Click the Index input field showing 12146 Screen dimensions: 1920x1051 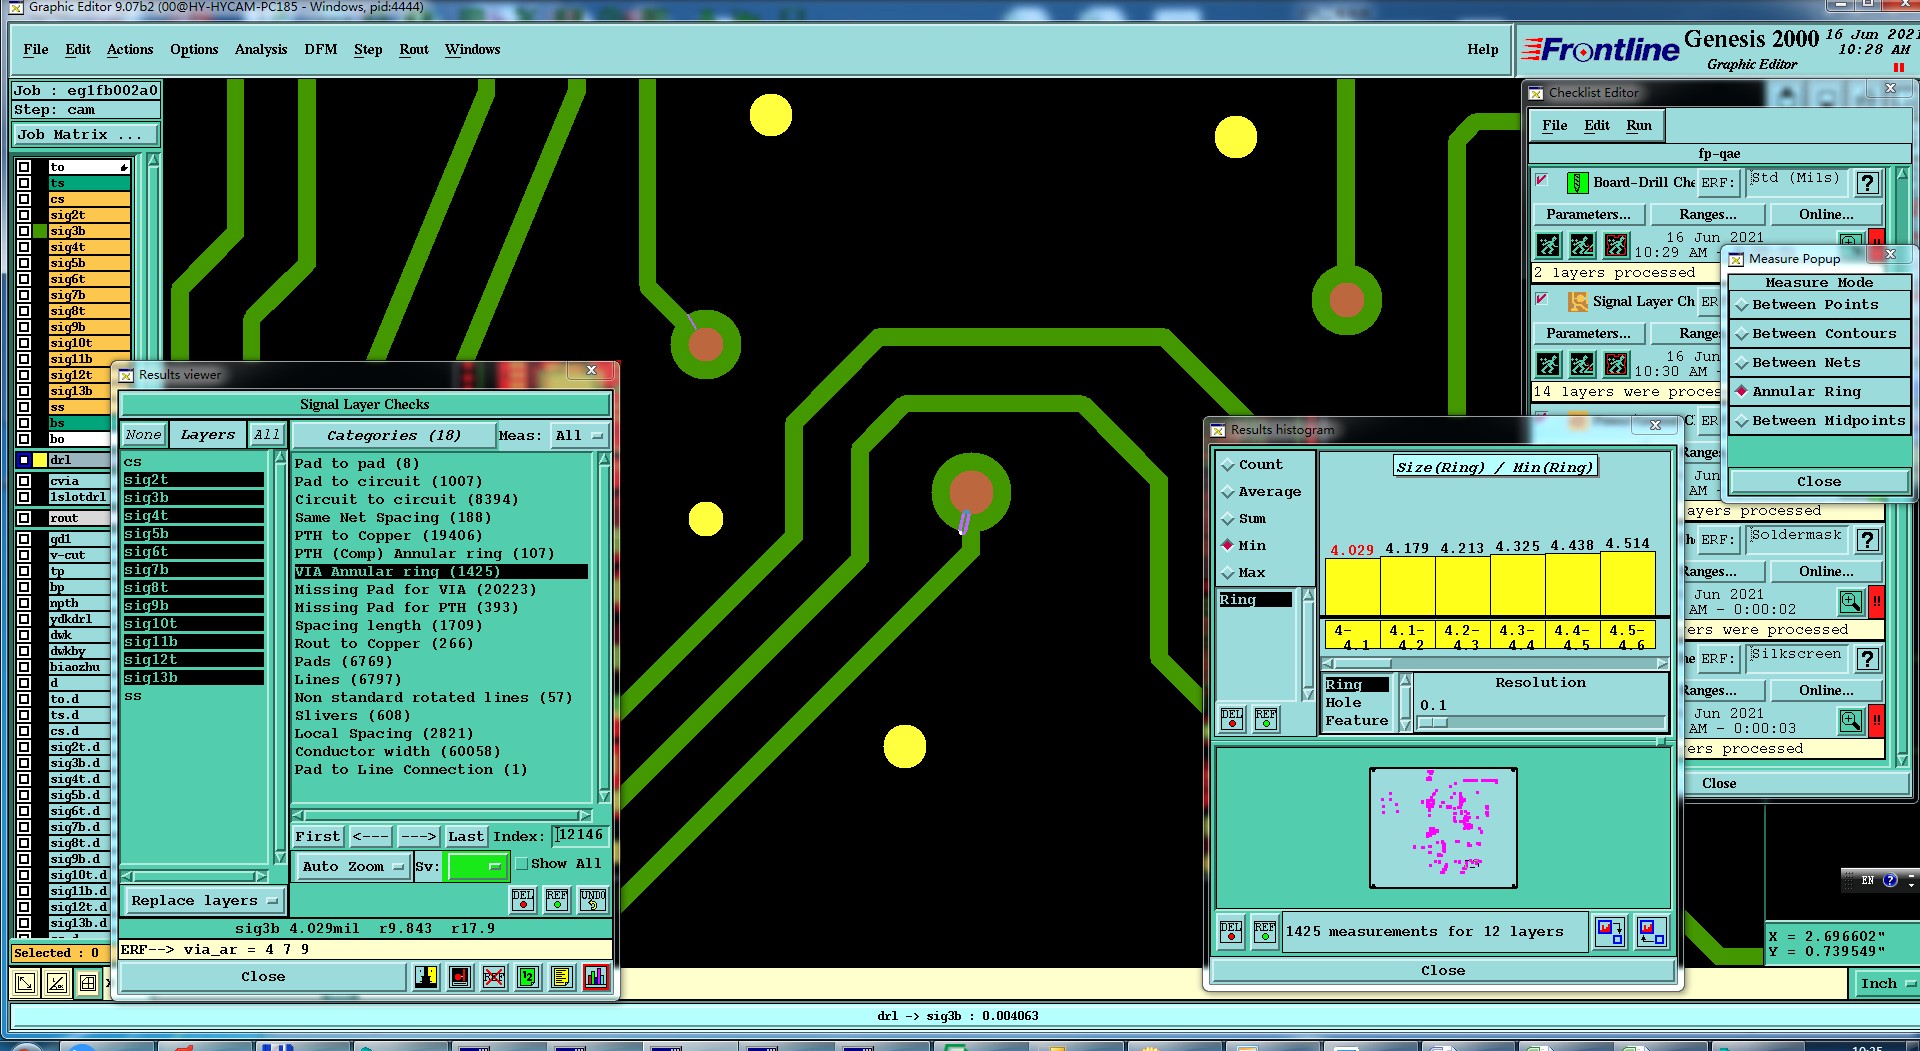580,836
